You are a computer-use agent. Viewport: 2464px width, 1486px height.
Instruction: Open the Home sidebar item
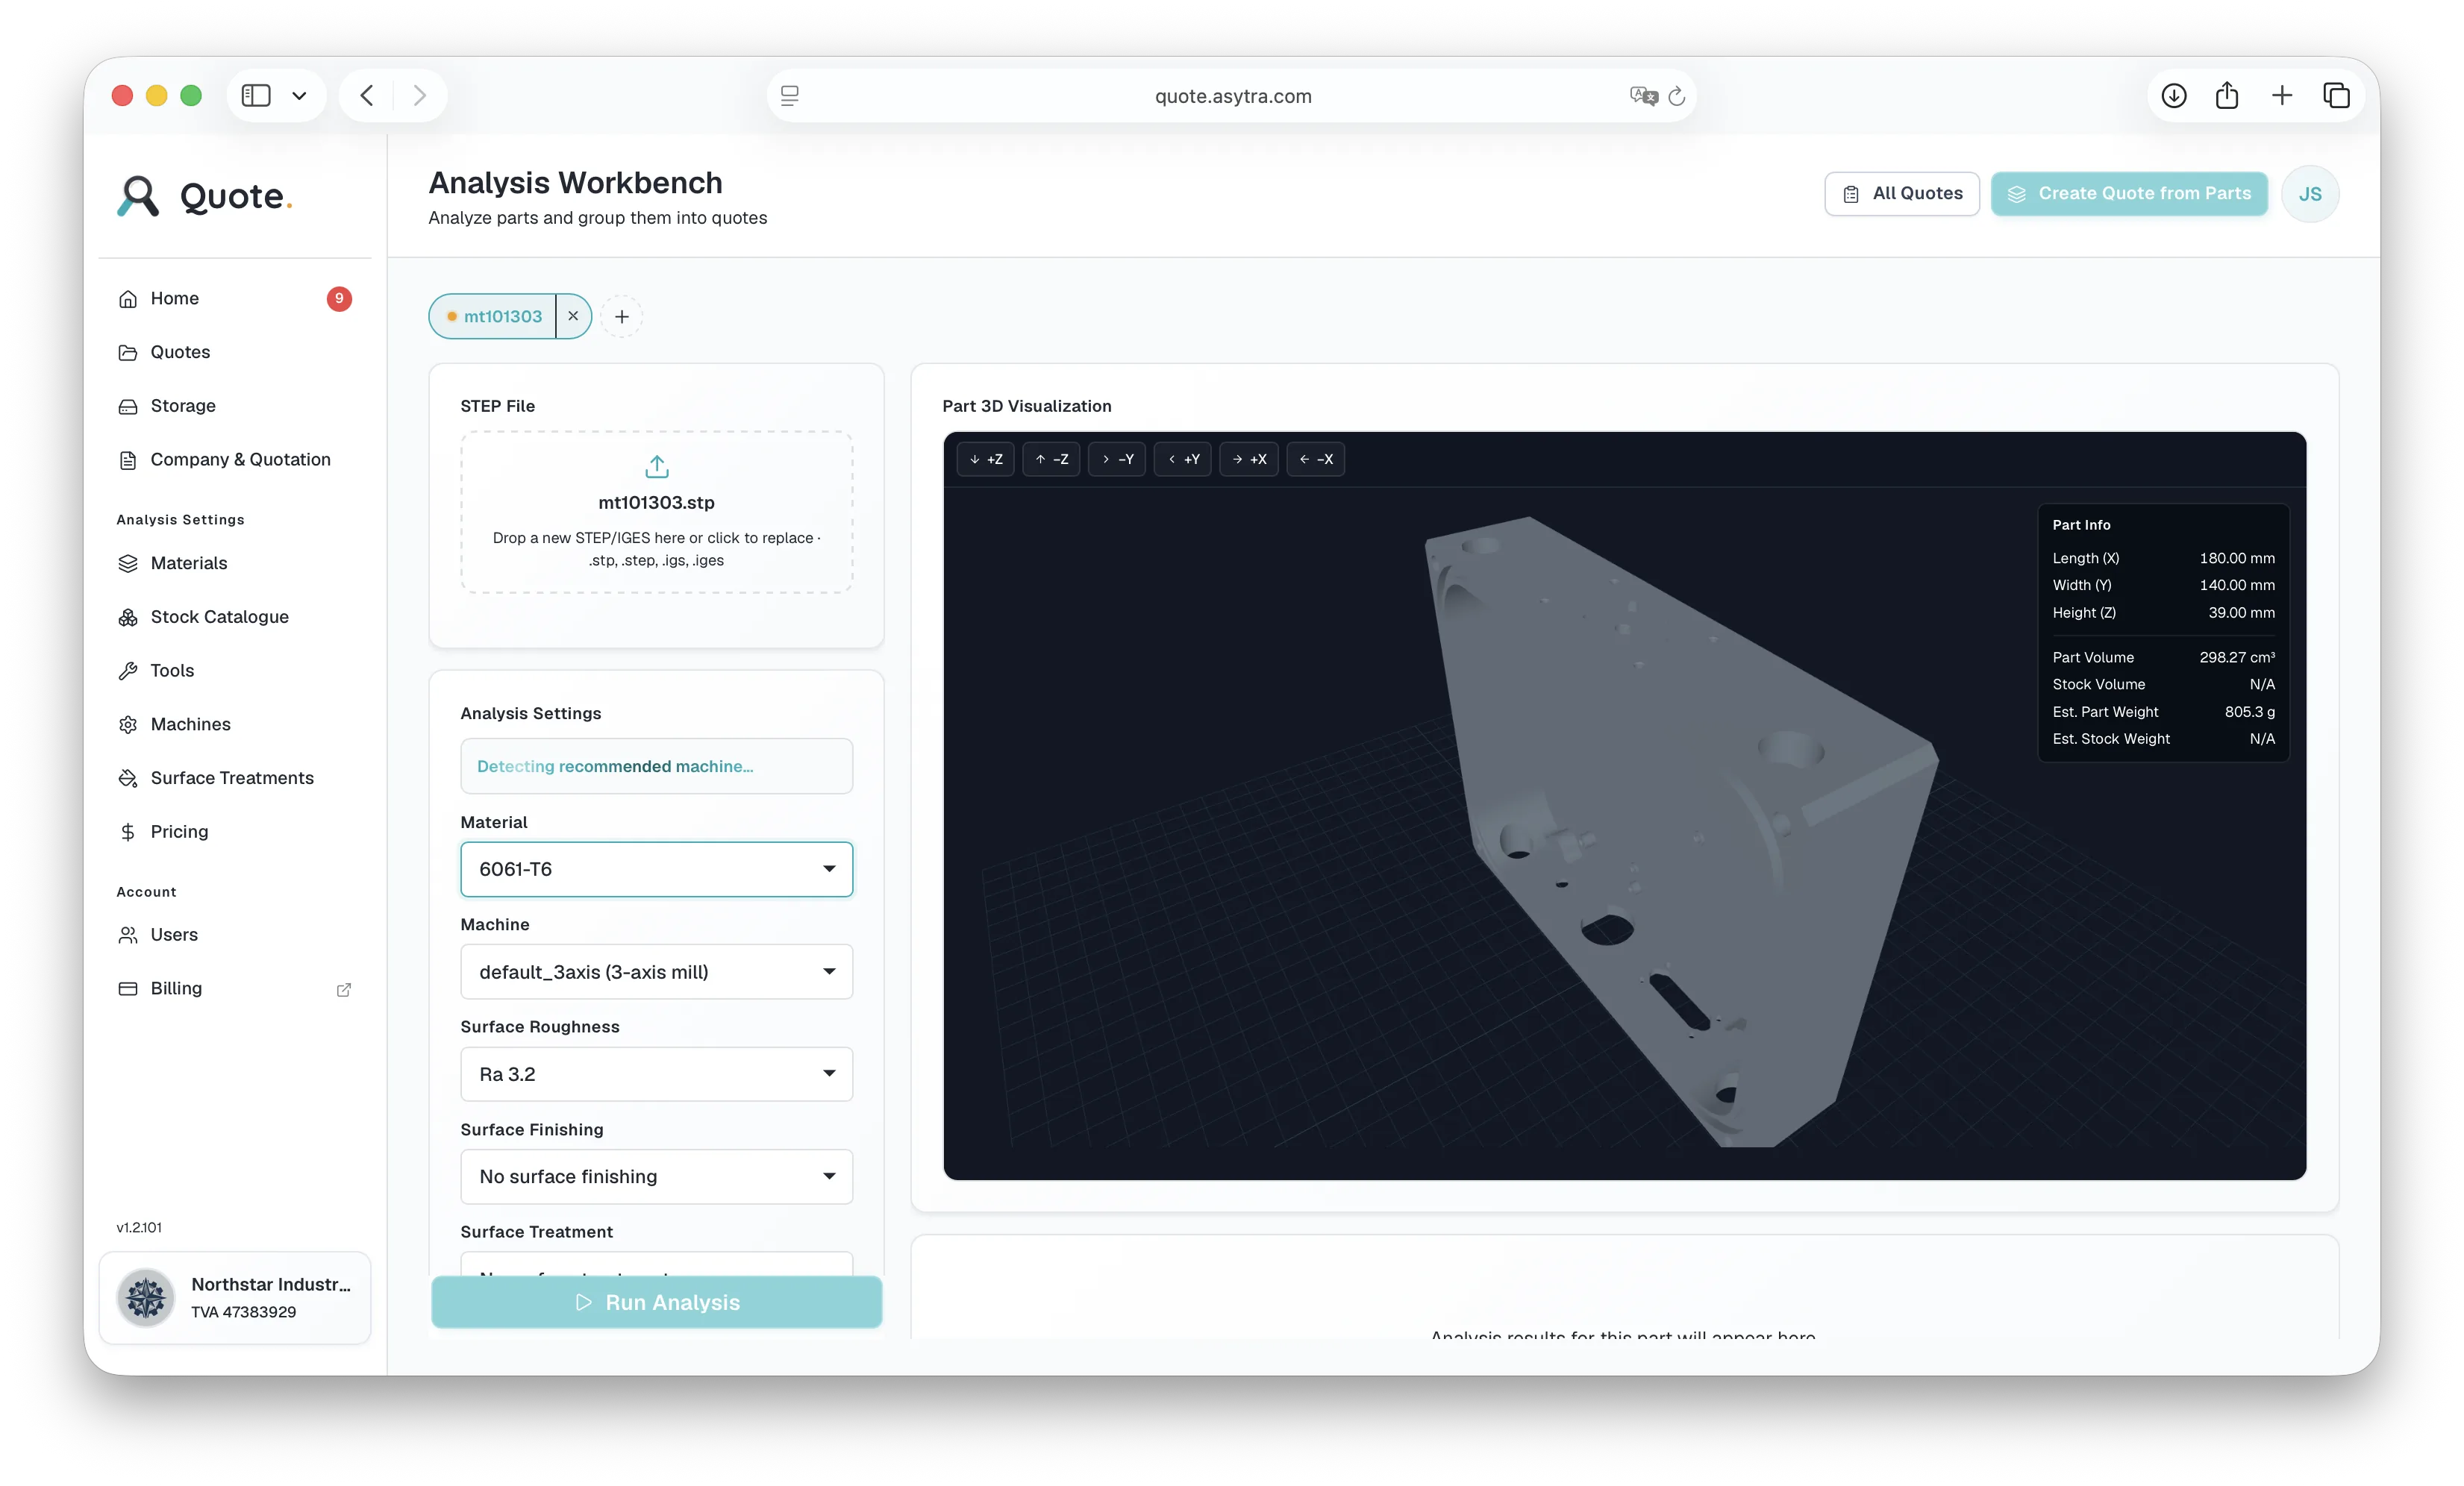pyautogui.click(x=234, y=298)
